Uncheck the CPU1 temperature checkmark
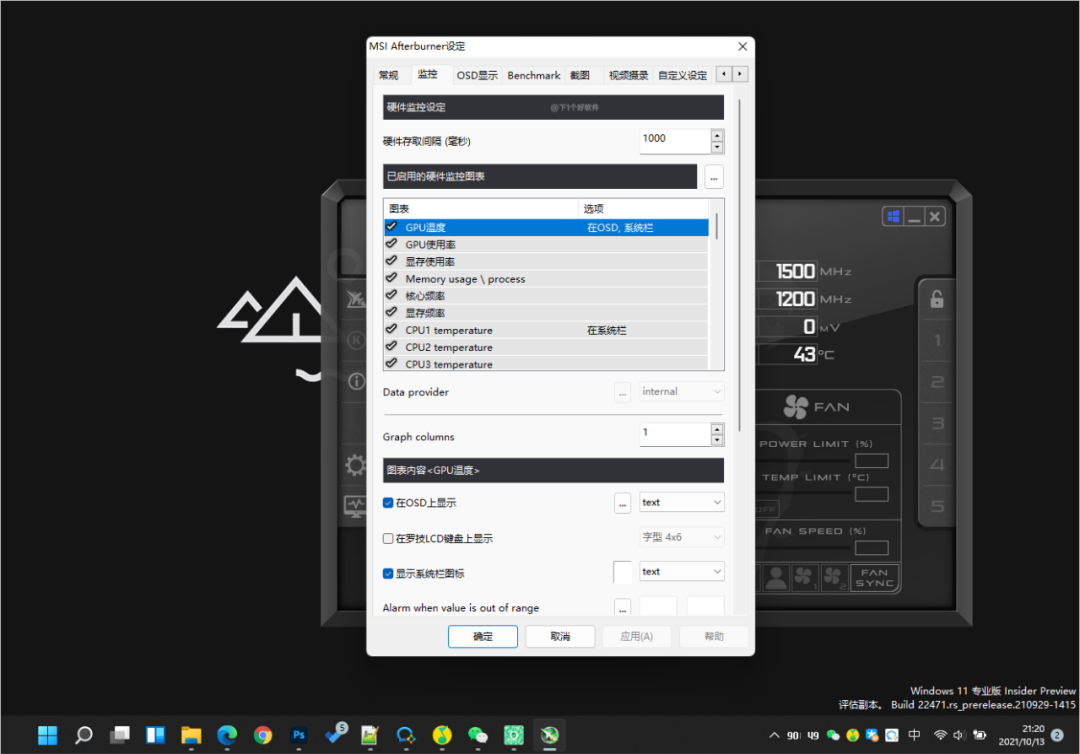1080x754 pixels. click(391, 329)
